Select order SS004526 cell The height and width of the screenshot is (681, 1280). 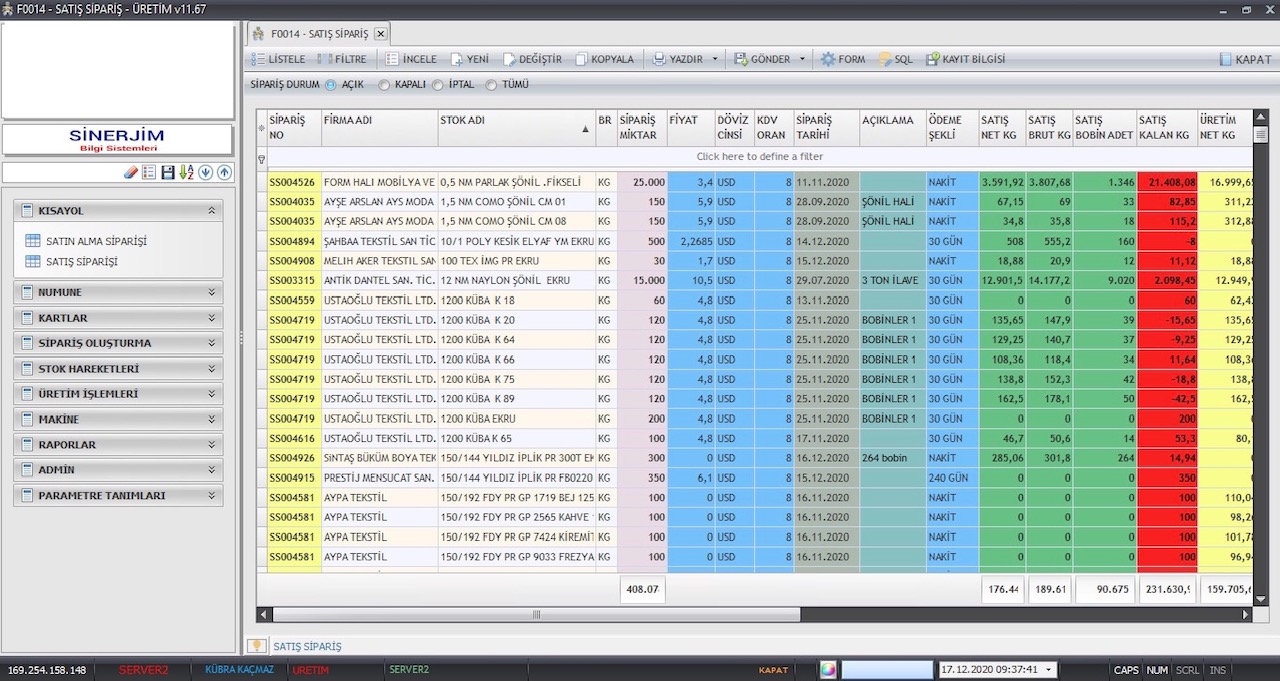[294, 183]
